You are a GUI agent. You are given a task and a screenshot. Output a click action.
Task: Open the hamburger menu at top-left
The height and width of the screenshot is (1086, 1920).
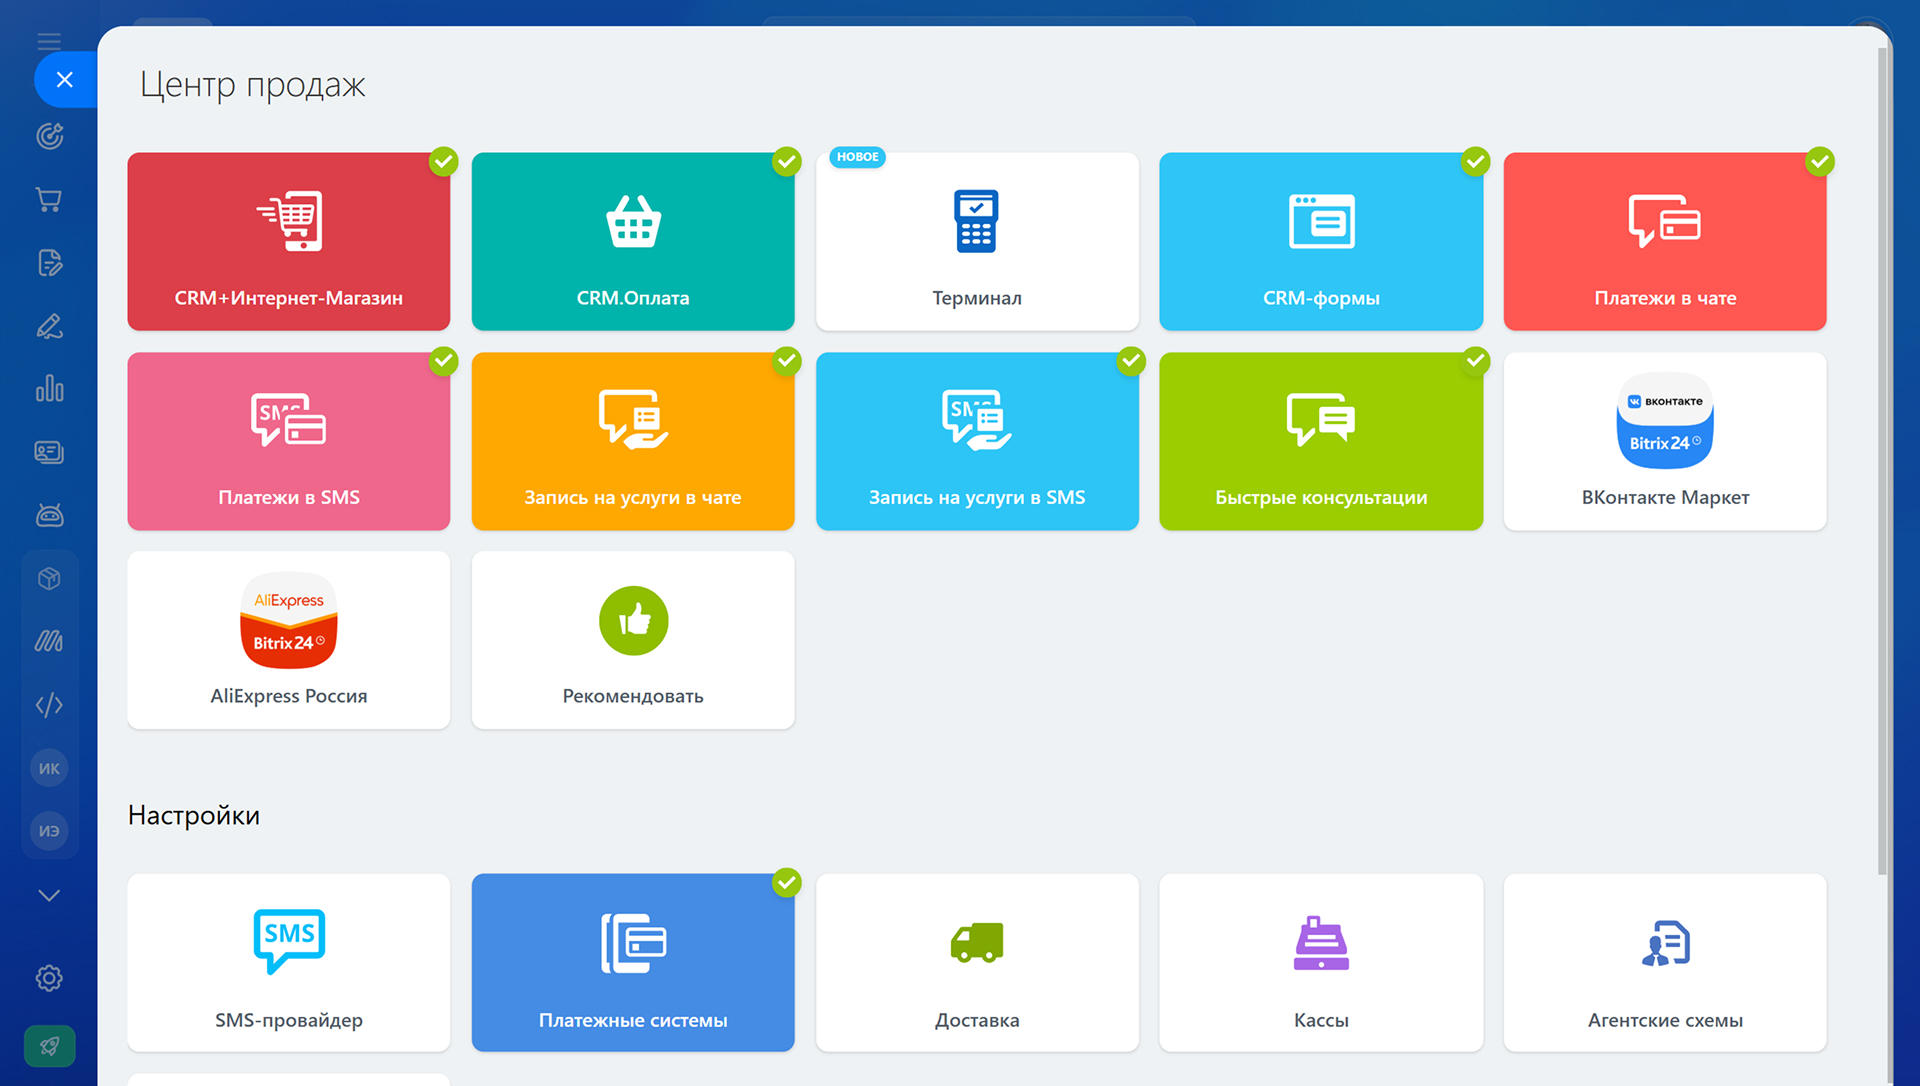tap(49, 41)
